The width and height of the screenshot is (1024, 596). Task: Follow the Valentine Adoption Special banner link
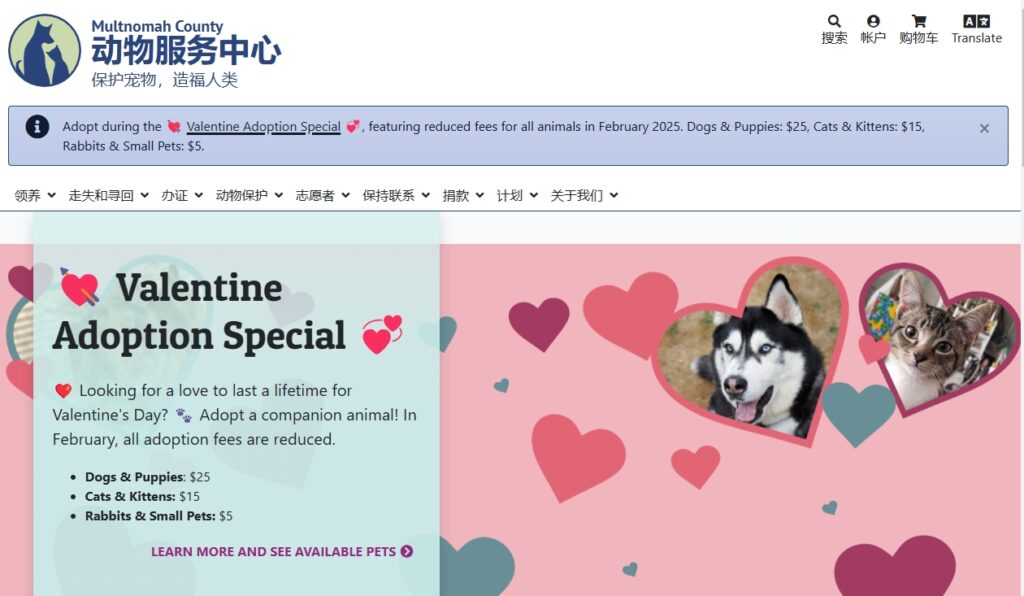(x=263, y=127)
